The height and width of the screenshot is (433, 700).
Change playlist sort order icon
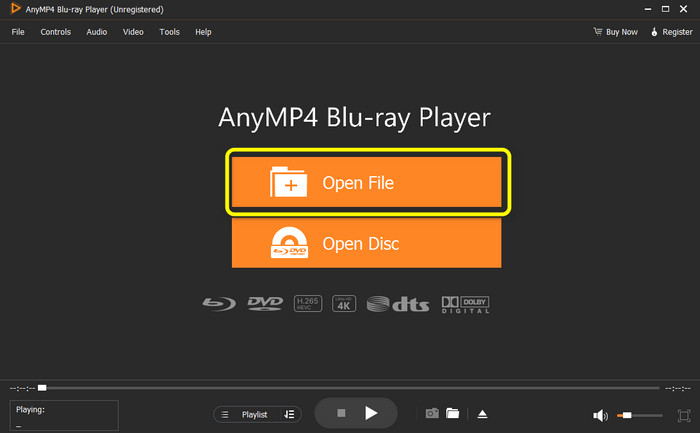coord(289,415)
